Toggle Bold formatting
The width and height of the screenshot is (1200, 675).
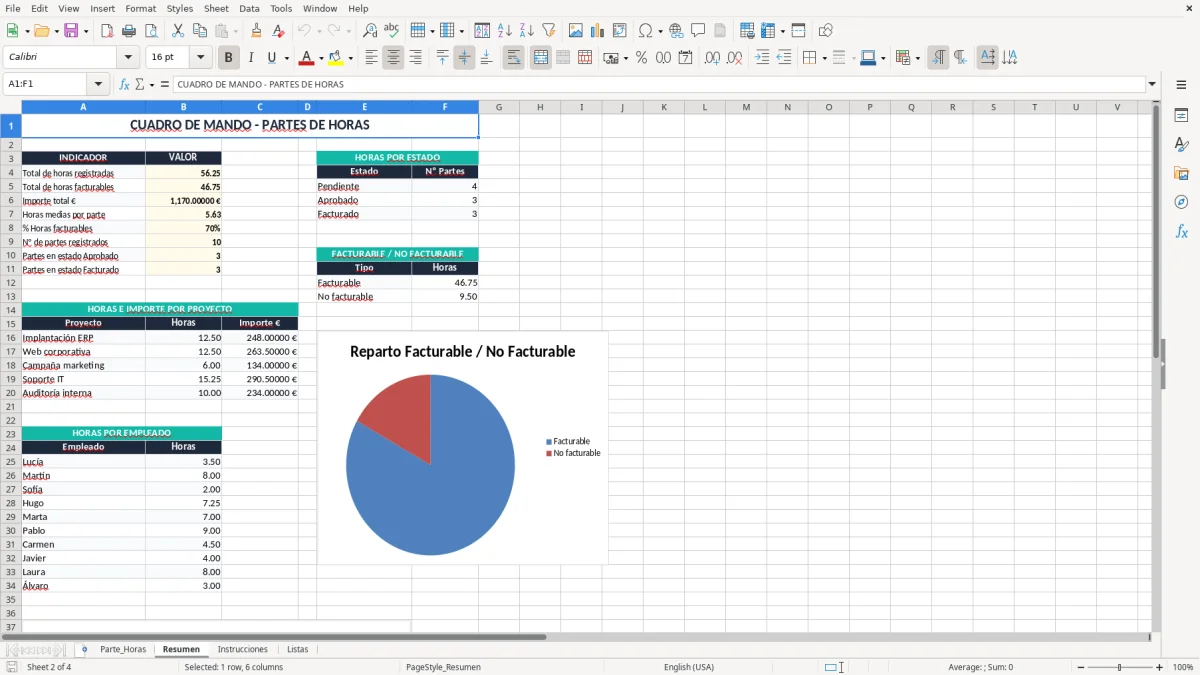[229, 58]
